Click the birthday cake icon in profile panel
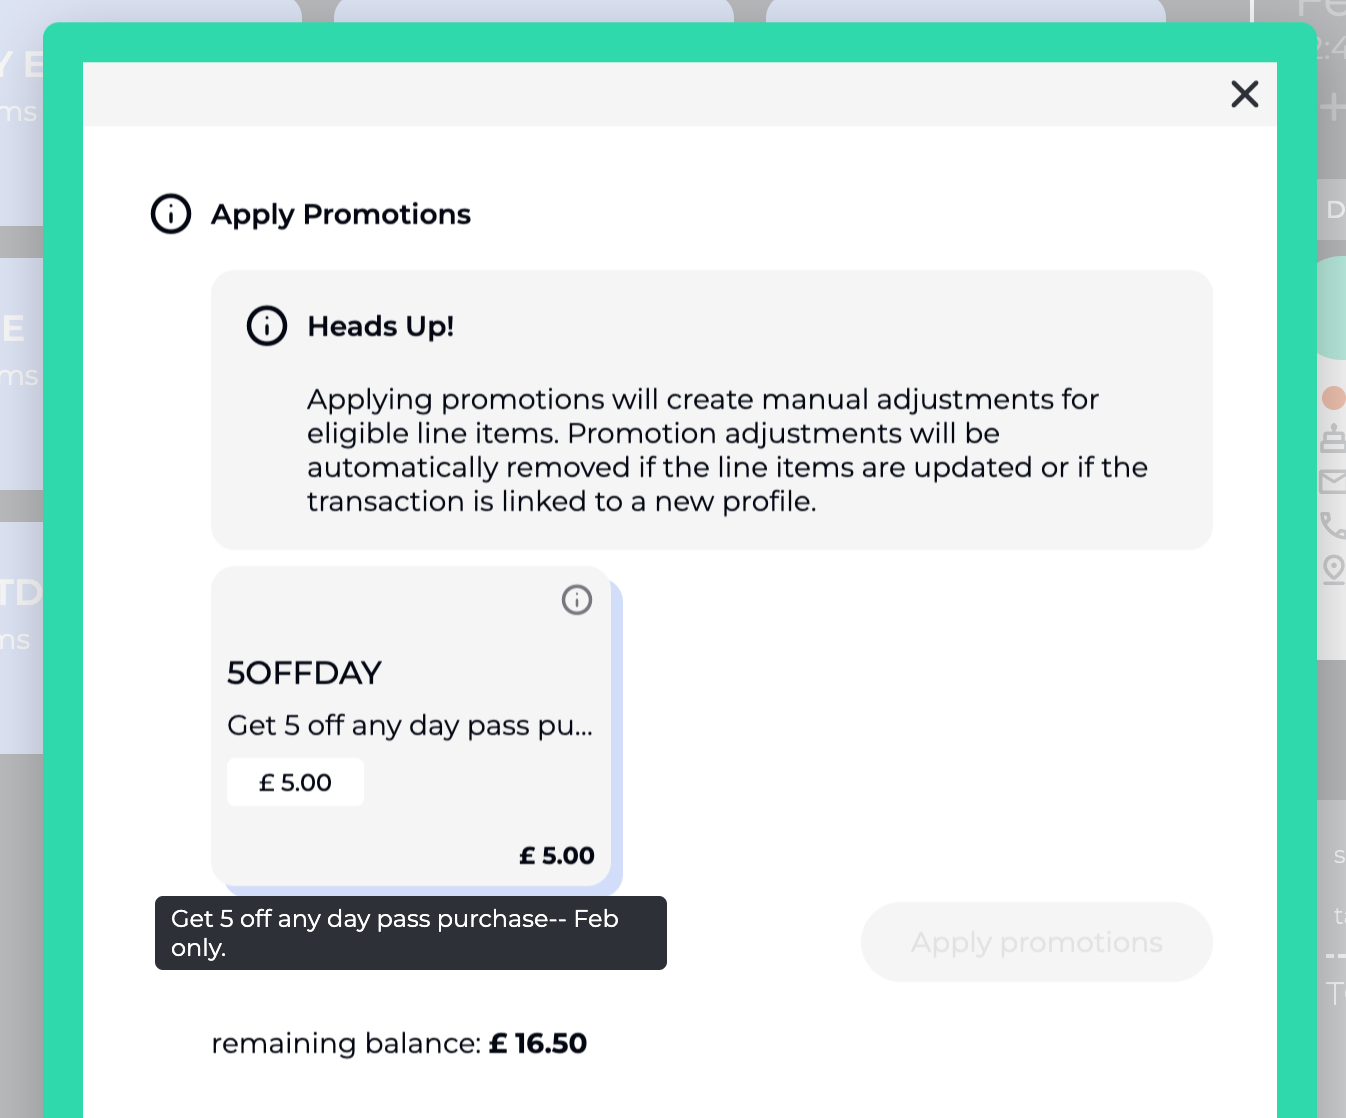 tap(1333, 438)
